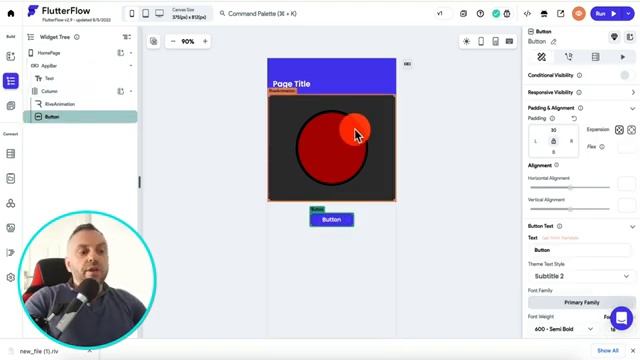Open Font Weight 600 Semi Bold dropdown
The height and width of the screenshot is (360, 640).
click(x=563, y=329)
